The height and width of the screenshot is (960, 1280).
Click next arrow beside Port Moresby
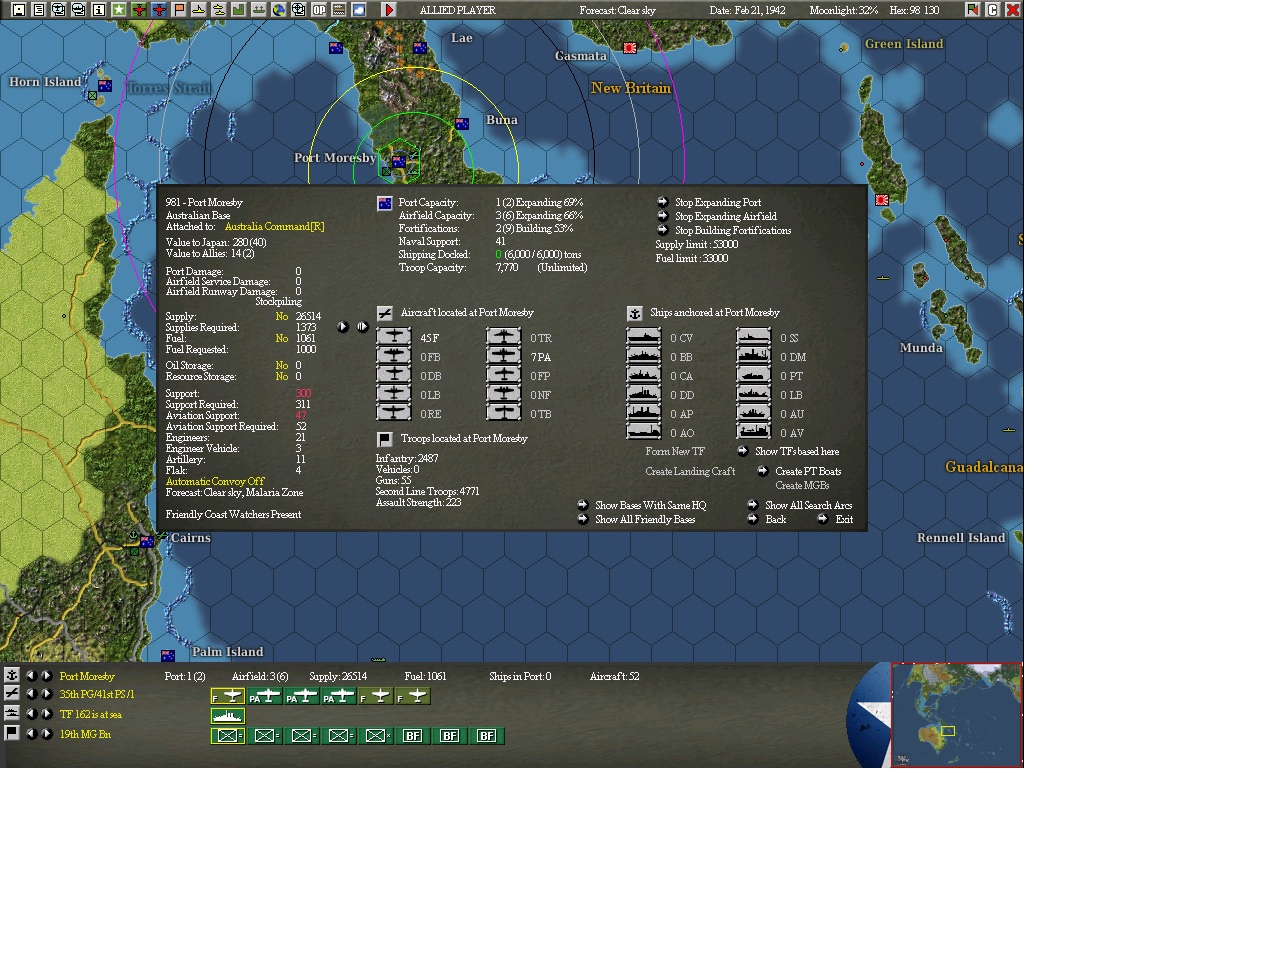click(x=46, y=676)
